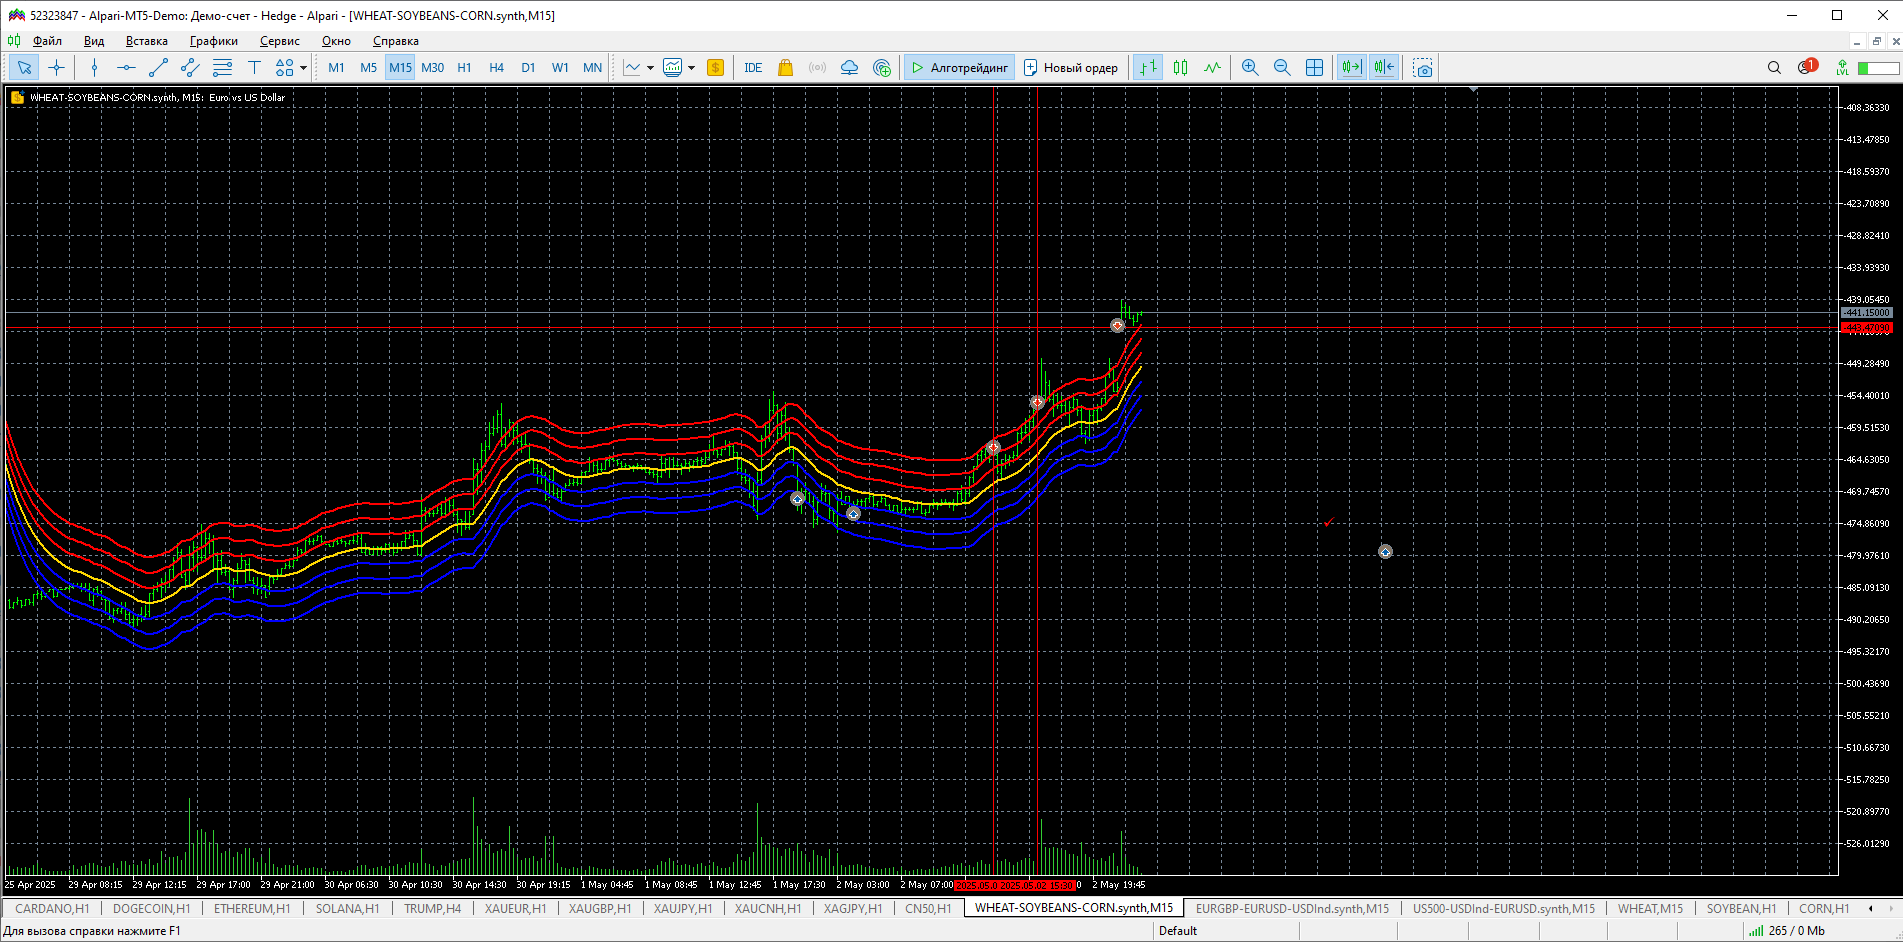1903x942 pixels.
Task: Draw a vertical line on chart
Action: 94,68
